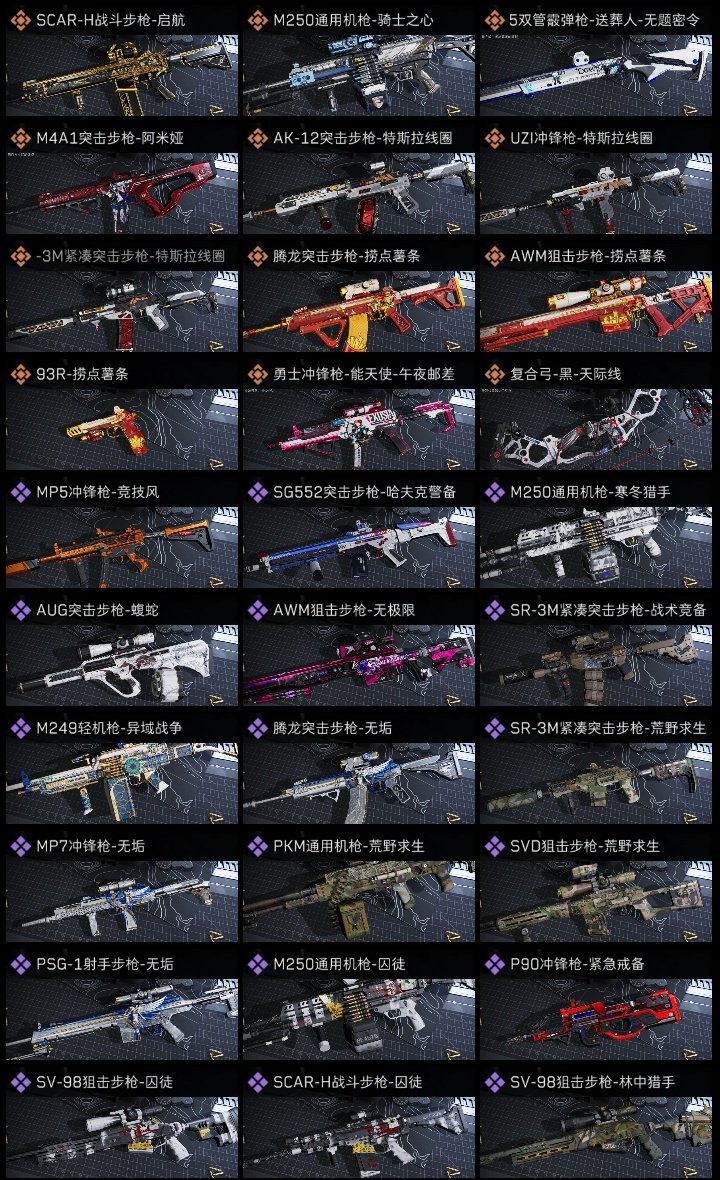
Task: Click the SG552突击步枪-哈夫克警备 title text
Action: pyautogui.click(x=365, y=492)
